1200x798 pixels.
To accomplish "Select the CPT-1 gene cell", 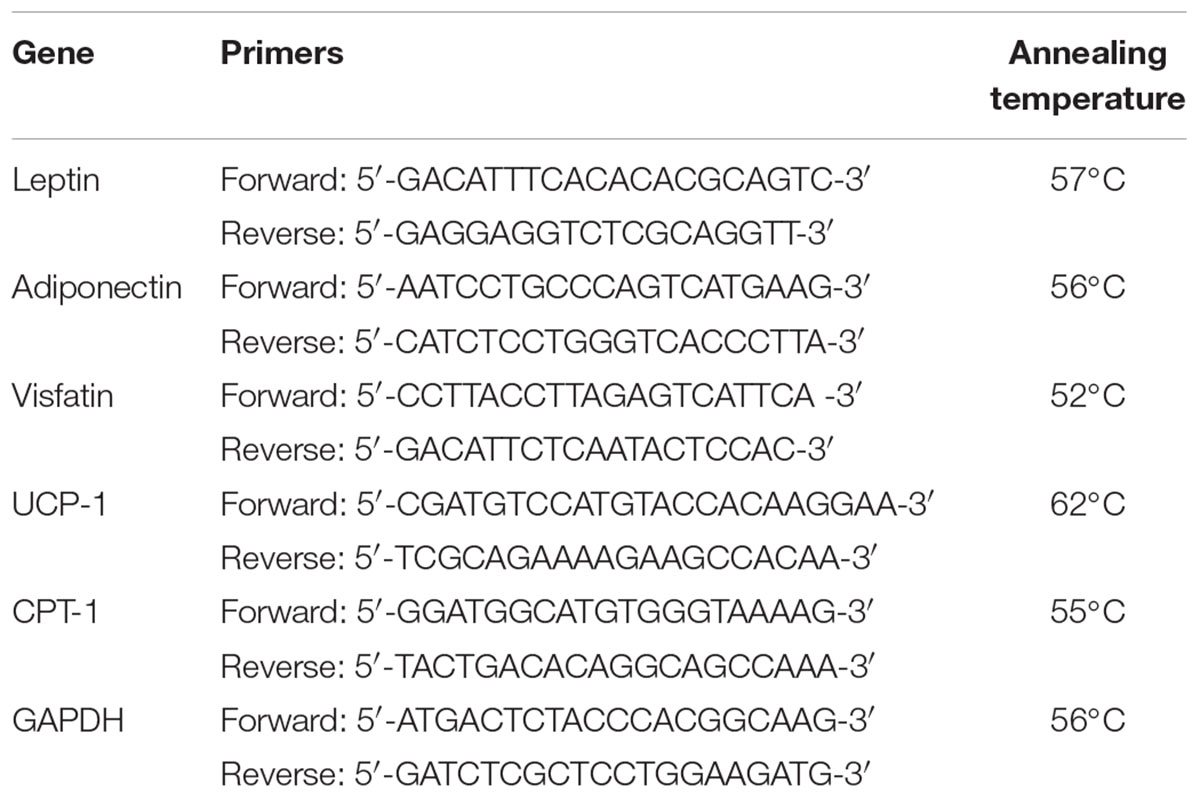I will [x=59, y=612].
